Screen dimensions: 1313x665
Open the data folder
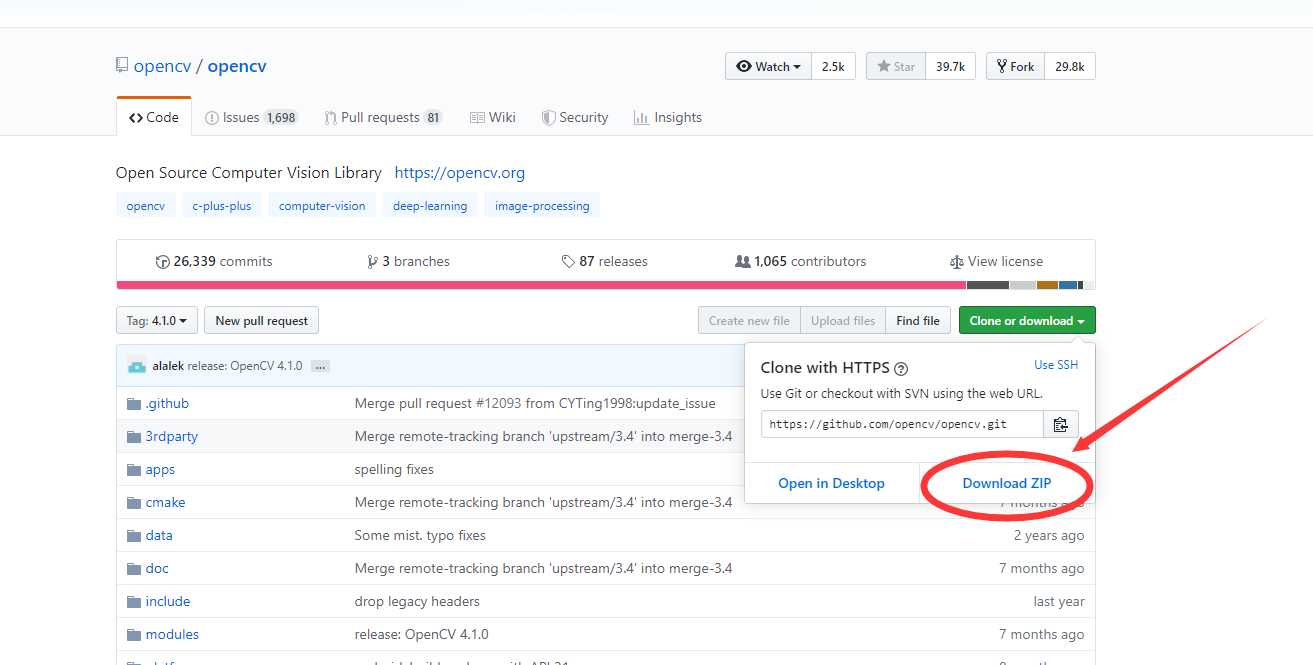159,535
